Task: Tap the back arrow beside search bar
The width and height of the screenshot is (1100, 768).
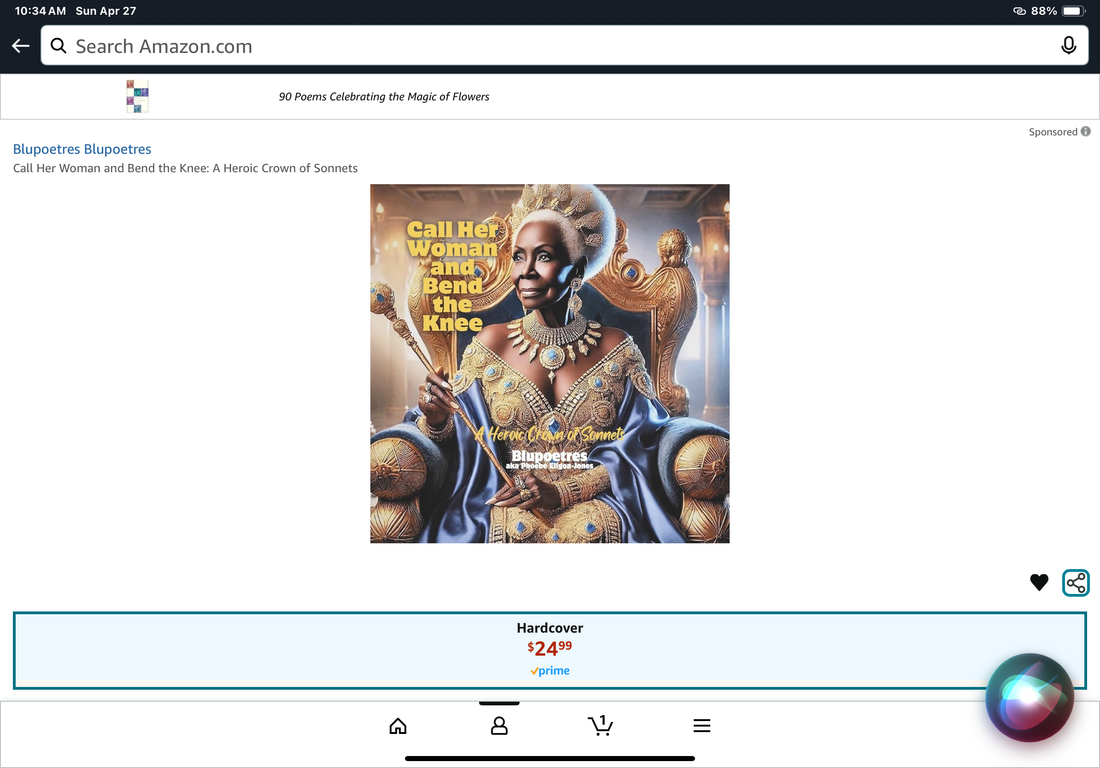Action: pos(20,46)
